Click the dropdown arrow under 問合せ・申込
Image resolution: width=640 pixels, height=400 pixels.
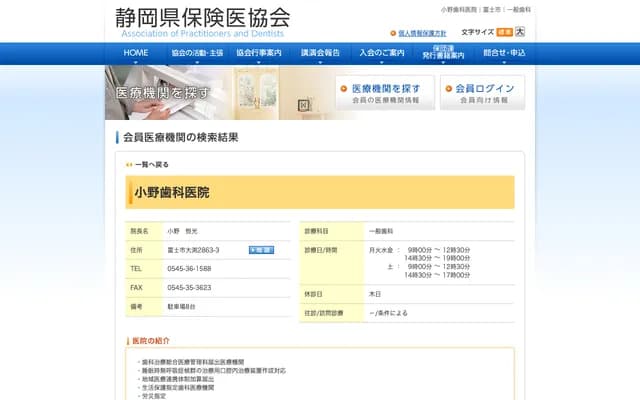[504, 62]
